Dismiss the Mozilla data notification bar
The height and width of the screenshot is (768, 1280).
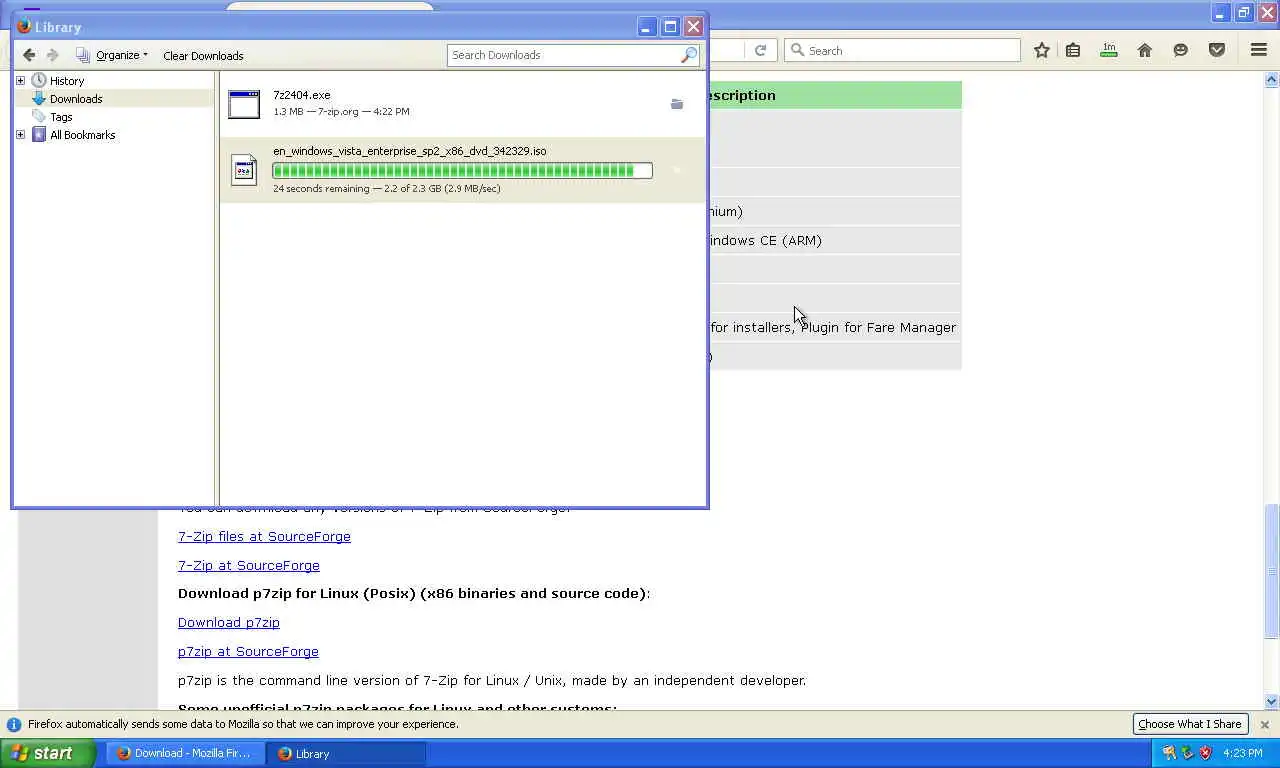[1264, 724]
